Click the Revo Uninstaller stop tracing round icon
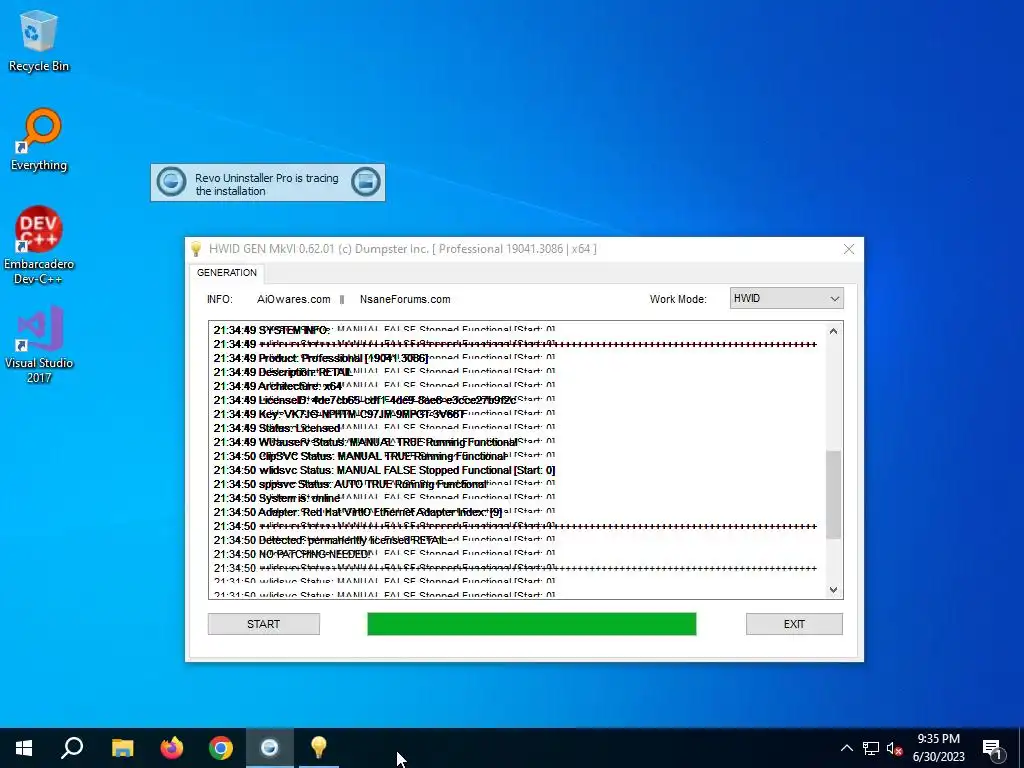 tap(172, 182)
